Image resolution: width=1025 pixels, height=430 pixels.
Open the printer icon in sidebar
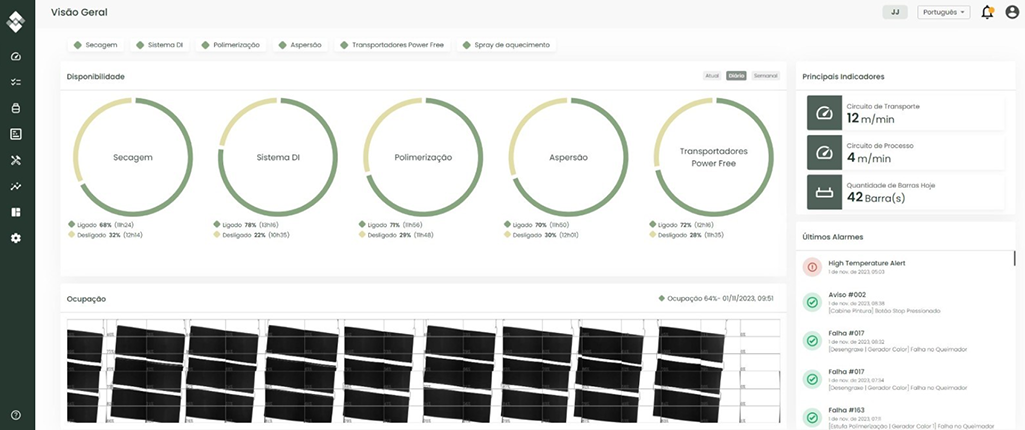click(16, 108)
